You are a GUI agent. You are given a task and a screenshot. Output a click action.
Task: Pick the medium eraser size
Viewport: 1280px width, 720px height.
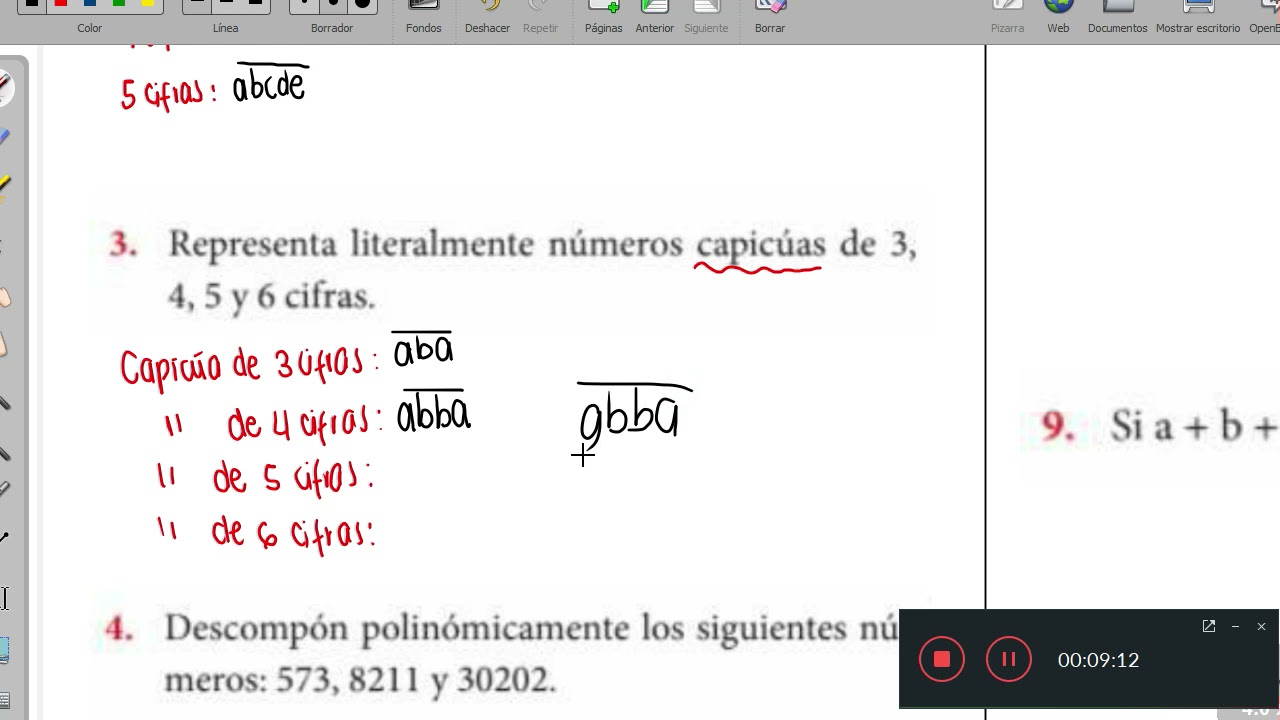coord(333,4)
